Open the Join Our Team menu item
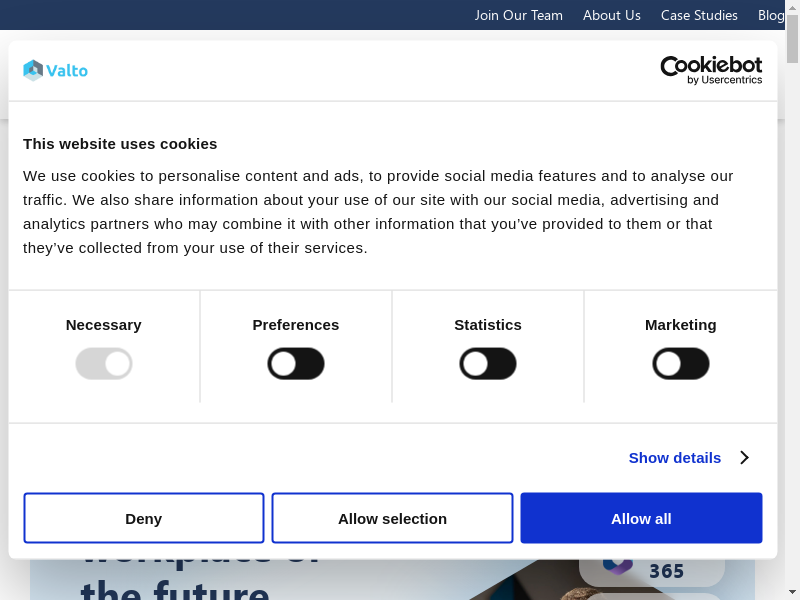The width and height of the screenshot is (800, 600). tap(518, 15)
